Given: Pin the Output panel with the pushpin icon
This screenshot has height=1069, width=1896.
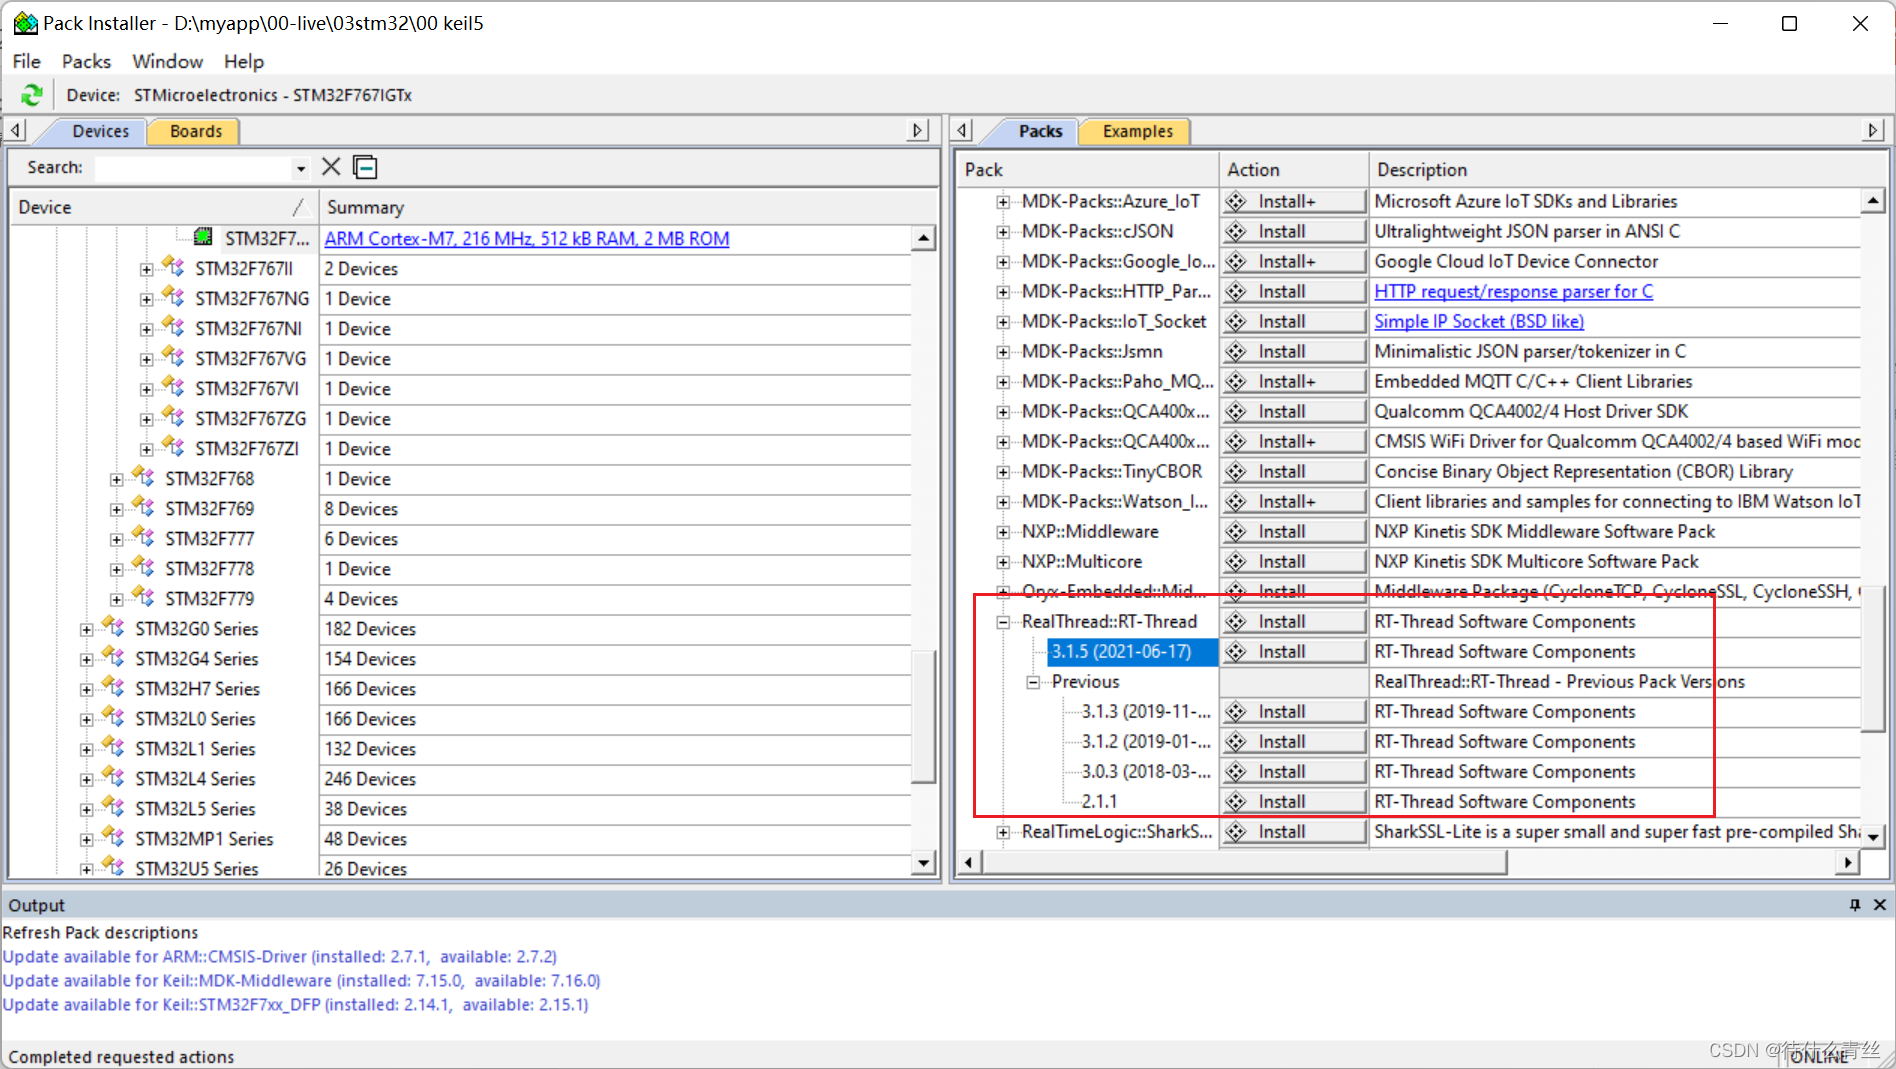Looking at the screenshot, I should [x=1855, y=904].
